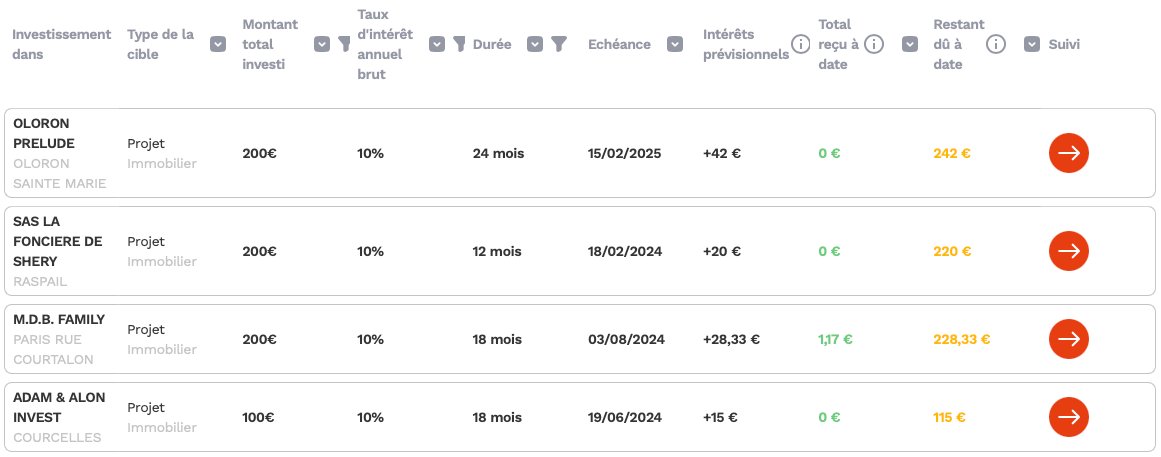This screenshot has height=457, width=1161.
Task: Select the M.D.B. FAMILY investment name
Action: 59,319
